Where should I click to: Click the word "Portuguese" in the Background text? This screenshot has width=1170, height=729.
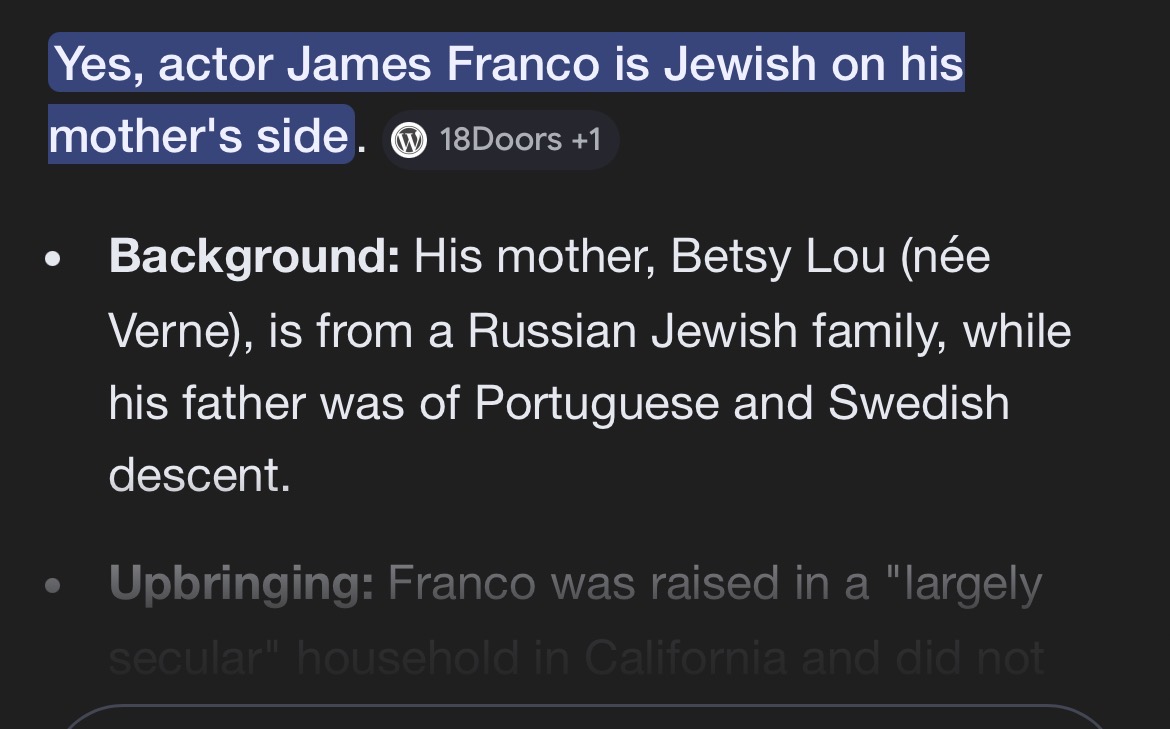coord(596,403)
